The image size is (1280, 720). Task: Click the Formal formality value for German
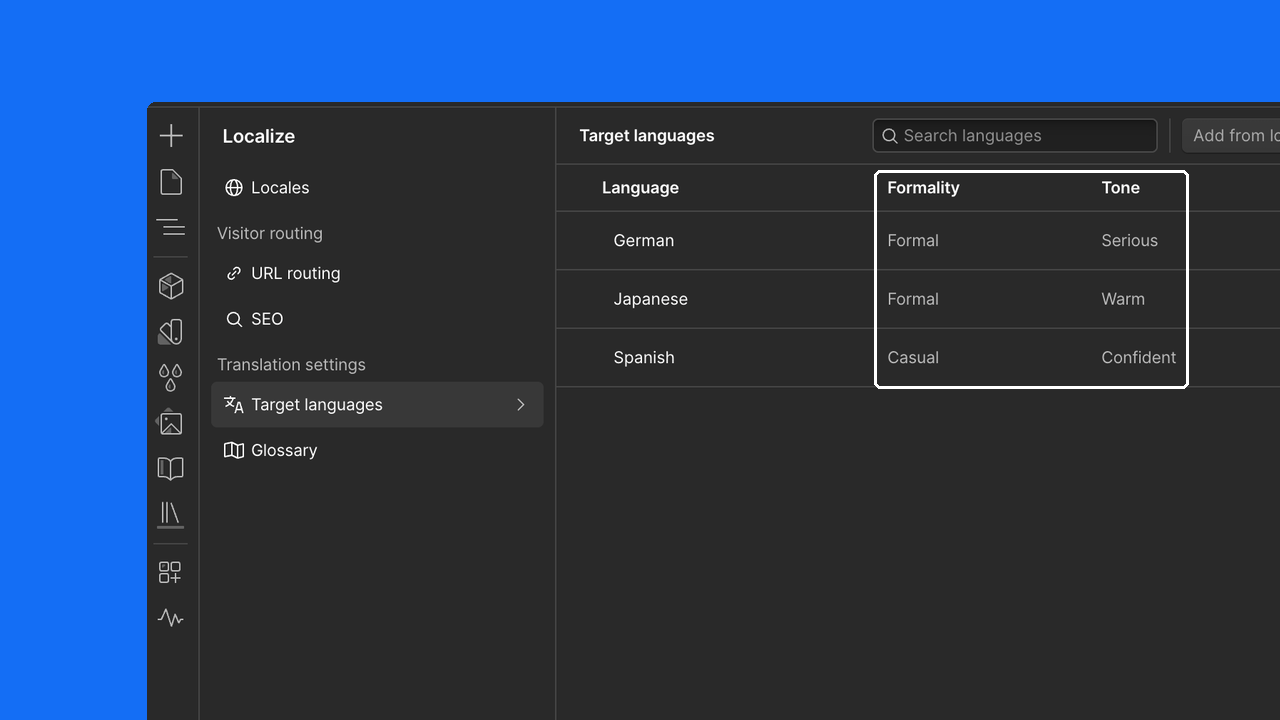913,240
